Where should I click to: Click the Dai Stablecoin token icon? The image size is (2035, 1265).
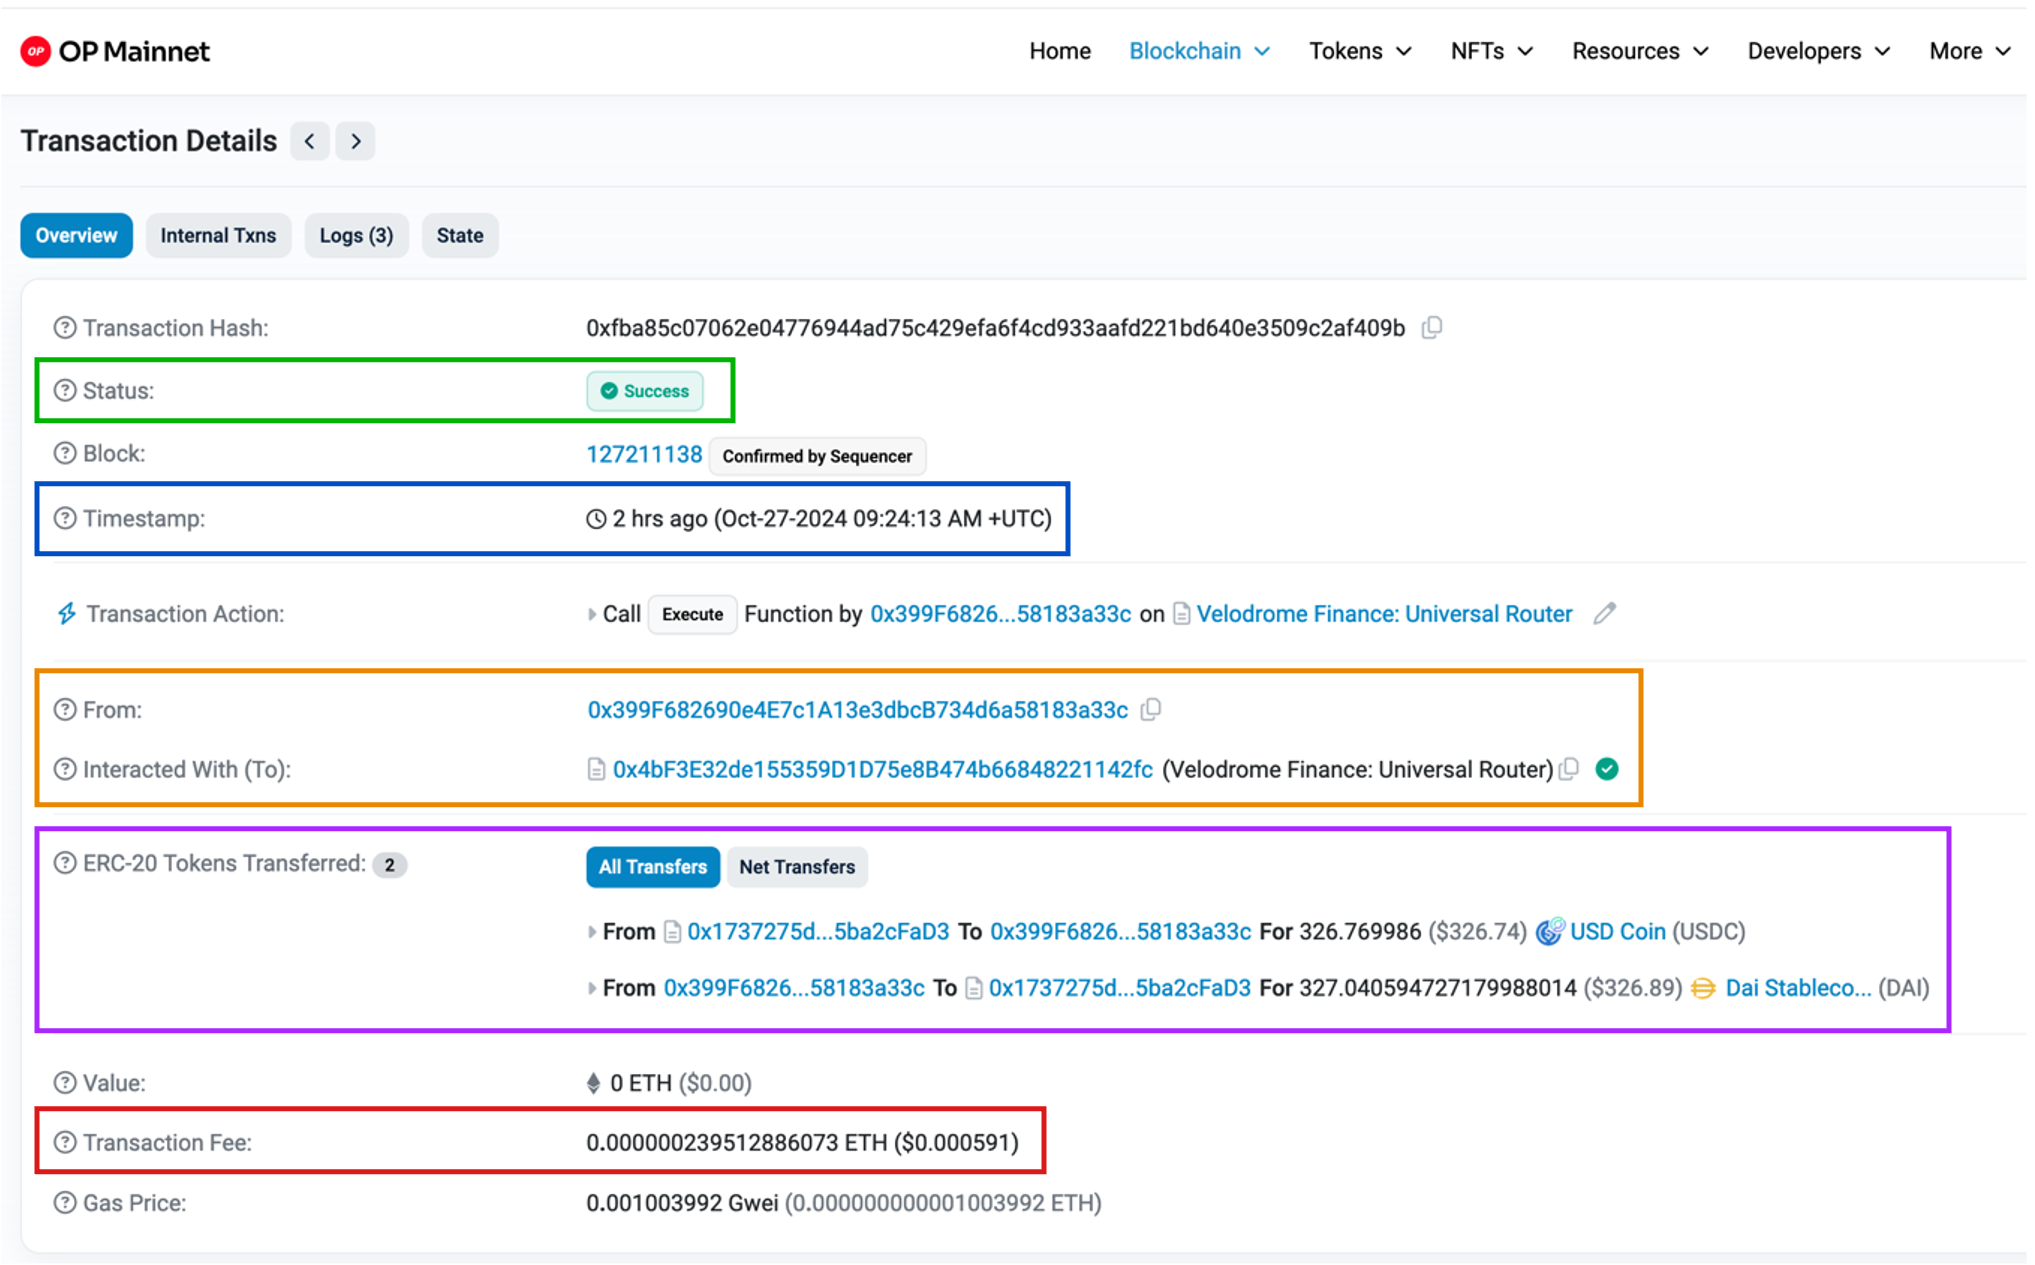[x=1703, y=988]
